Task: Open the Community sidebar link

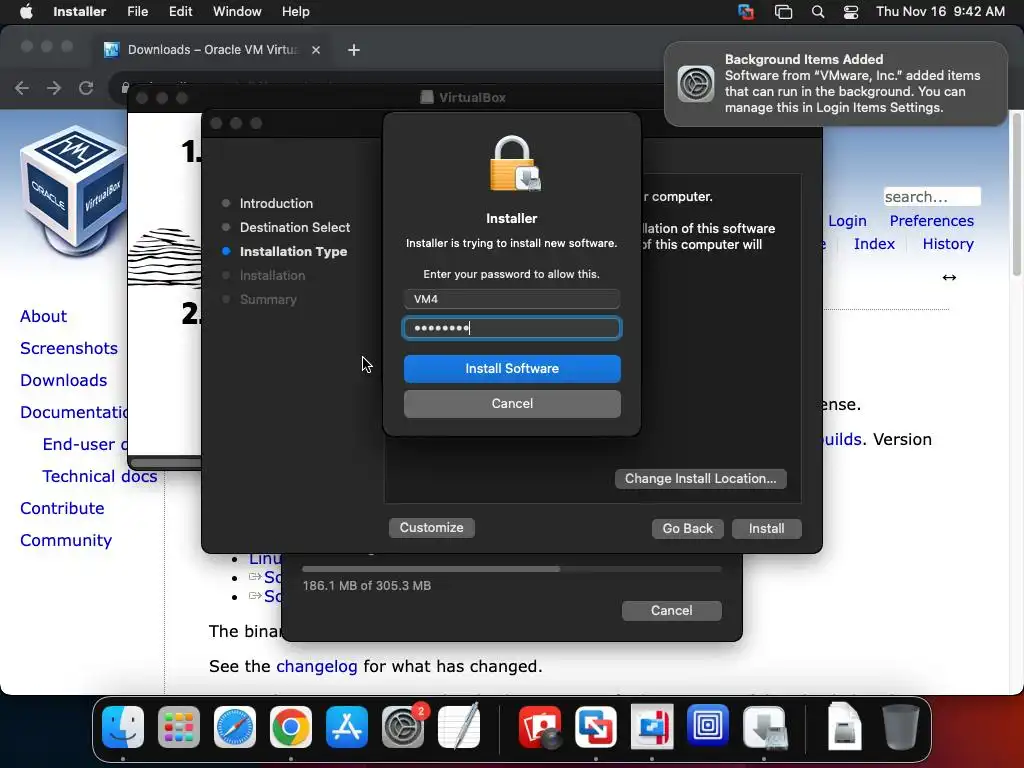Action: [66, 540]
